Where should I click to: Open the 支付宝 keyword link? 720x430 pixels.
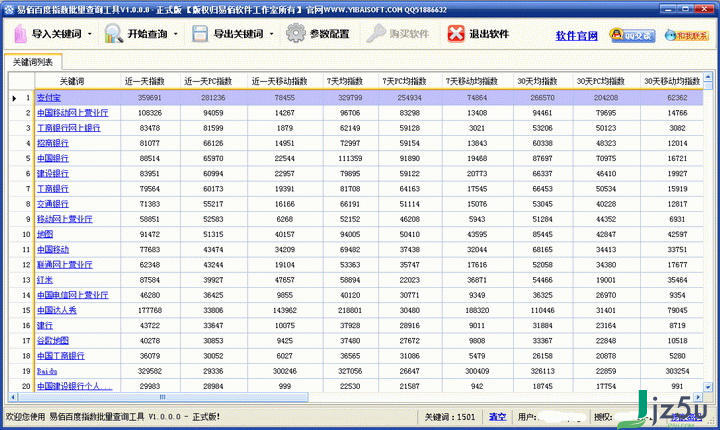point(49,97)
